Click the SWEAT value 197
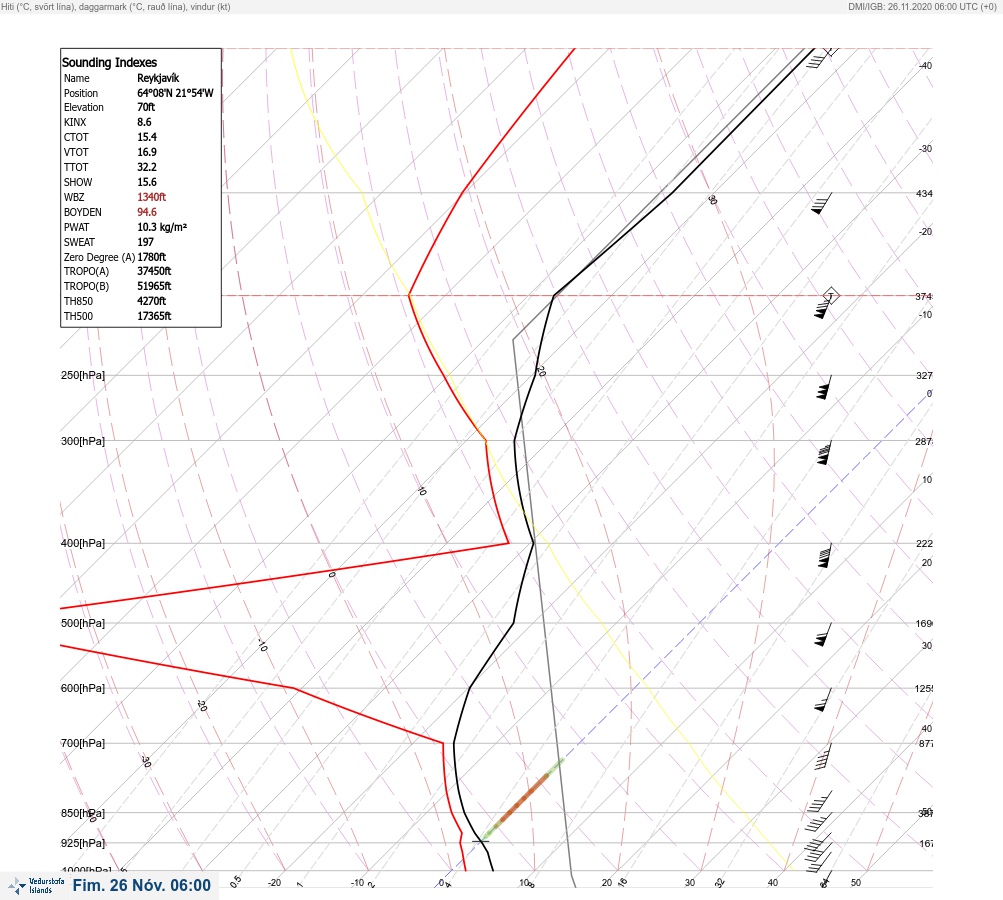Screen dimensions: 1003x900 [x=145, y=242]
